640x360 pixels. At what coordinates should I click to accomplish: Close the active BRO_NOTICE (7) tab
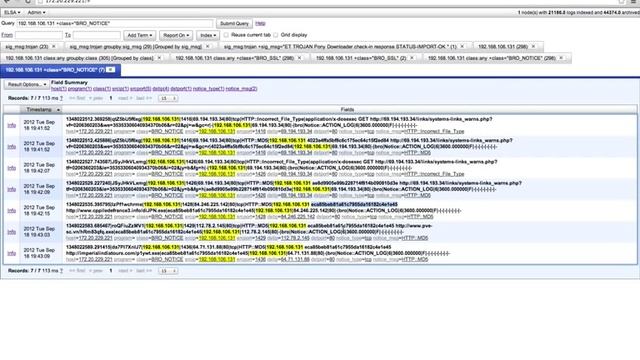[x=111, y=70]
